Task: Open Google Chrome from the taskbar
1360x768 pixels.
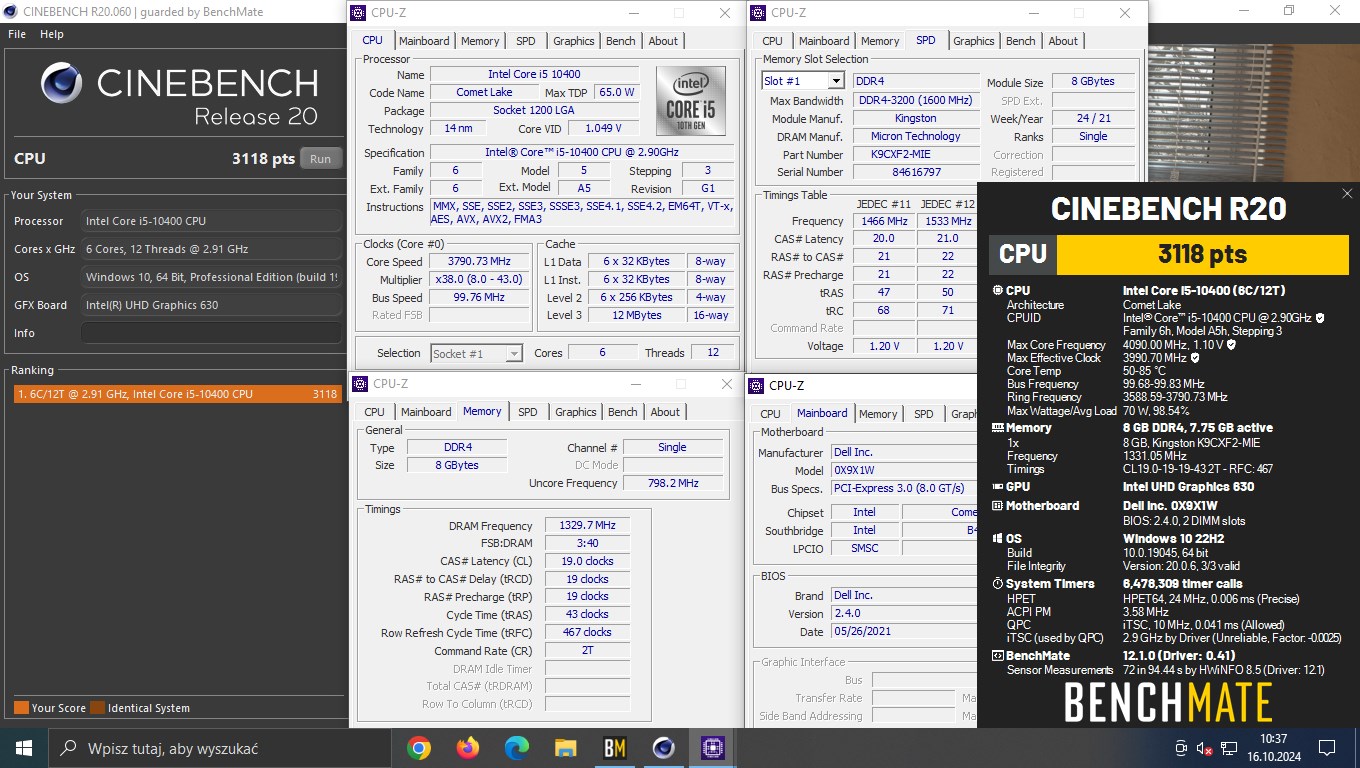Action: [419, 747]
